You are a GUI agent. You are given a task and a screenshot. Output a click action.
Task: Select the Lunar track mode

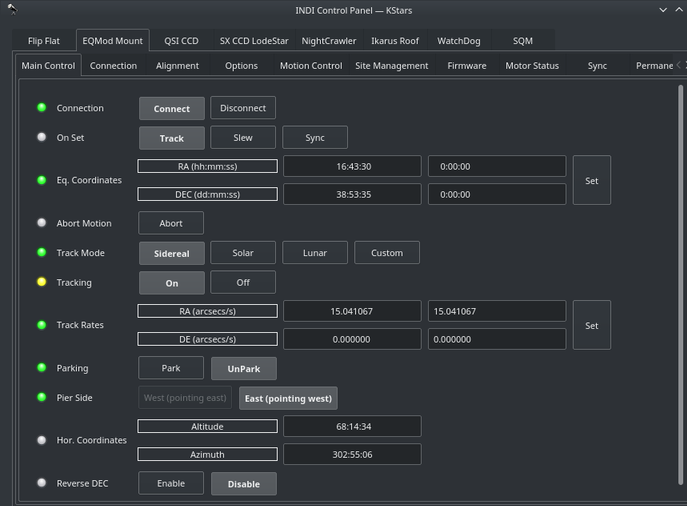pos(315,253)
